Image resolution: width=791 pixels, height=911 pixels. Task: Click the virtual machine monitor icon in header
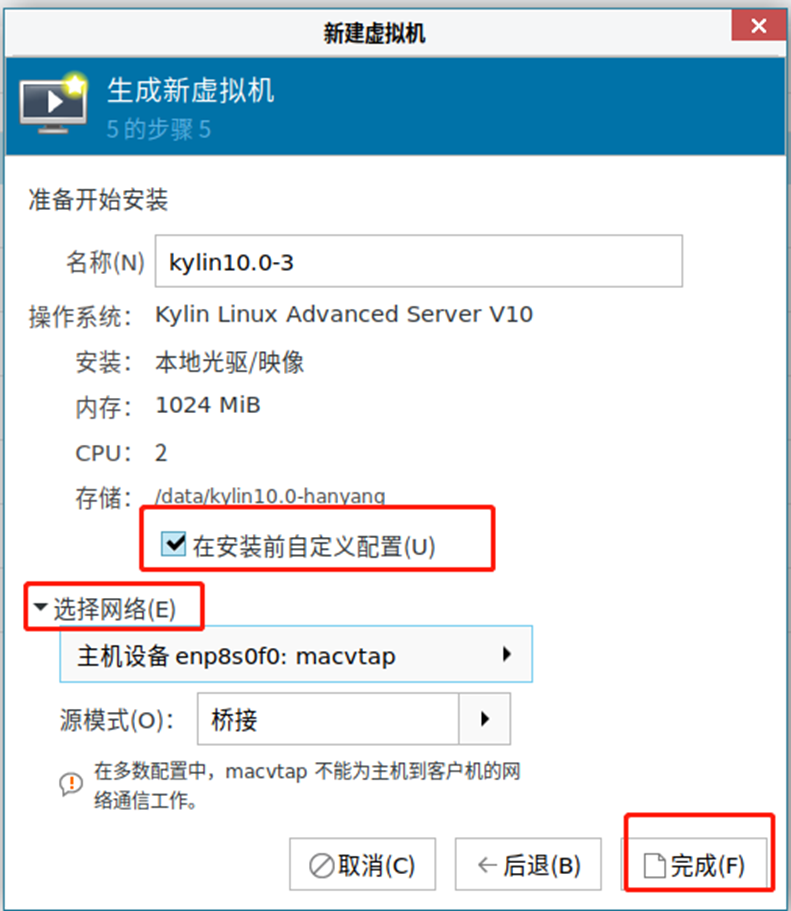coord(53,103)
